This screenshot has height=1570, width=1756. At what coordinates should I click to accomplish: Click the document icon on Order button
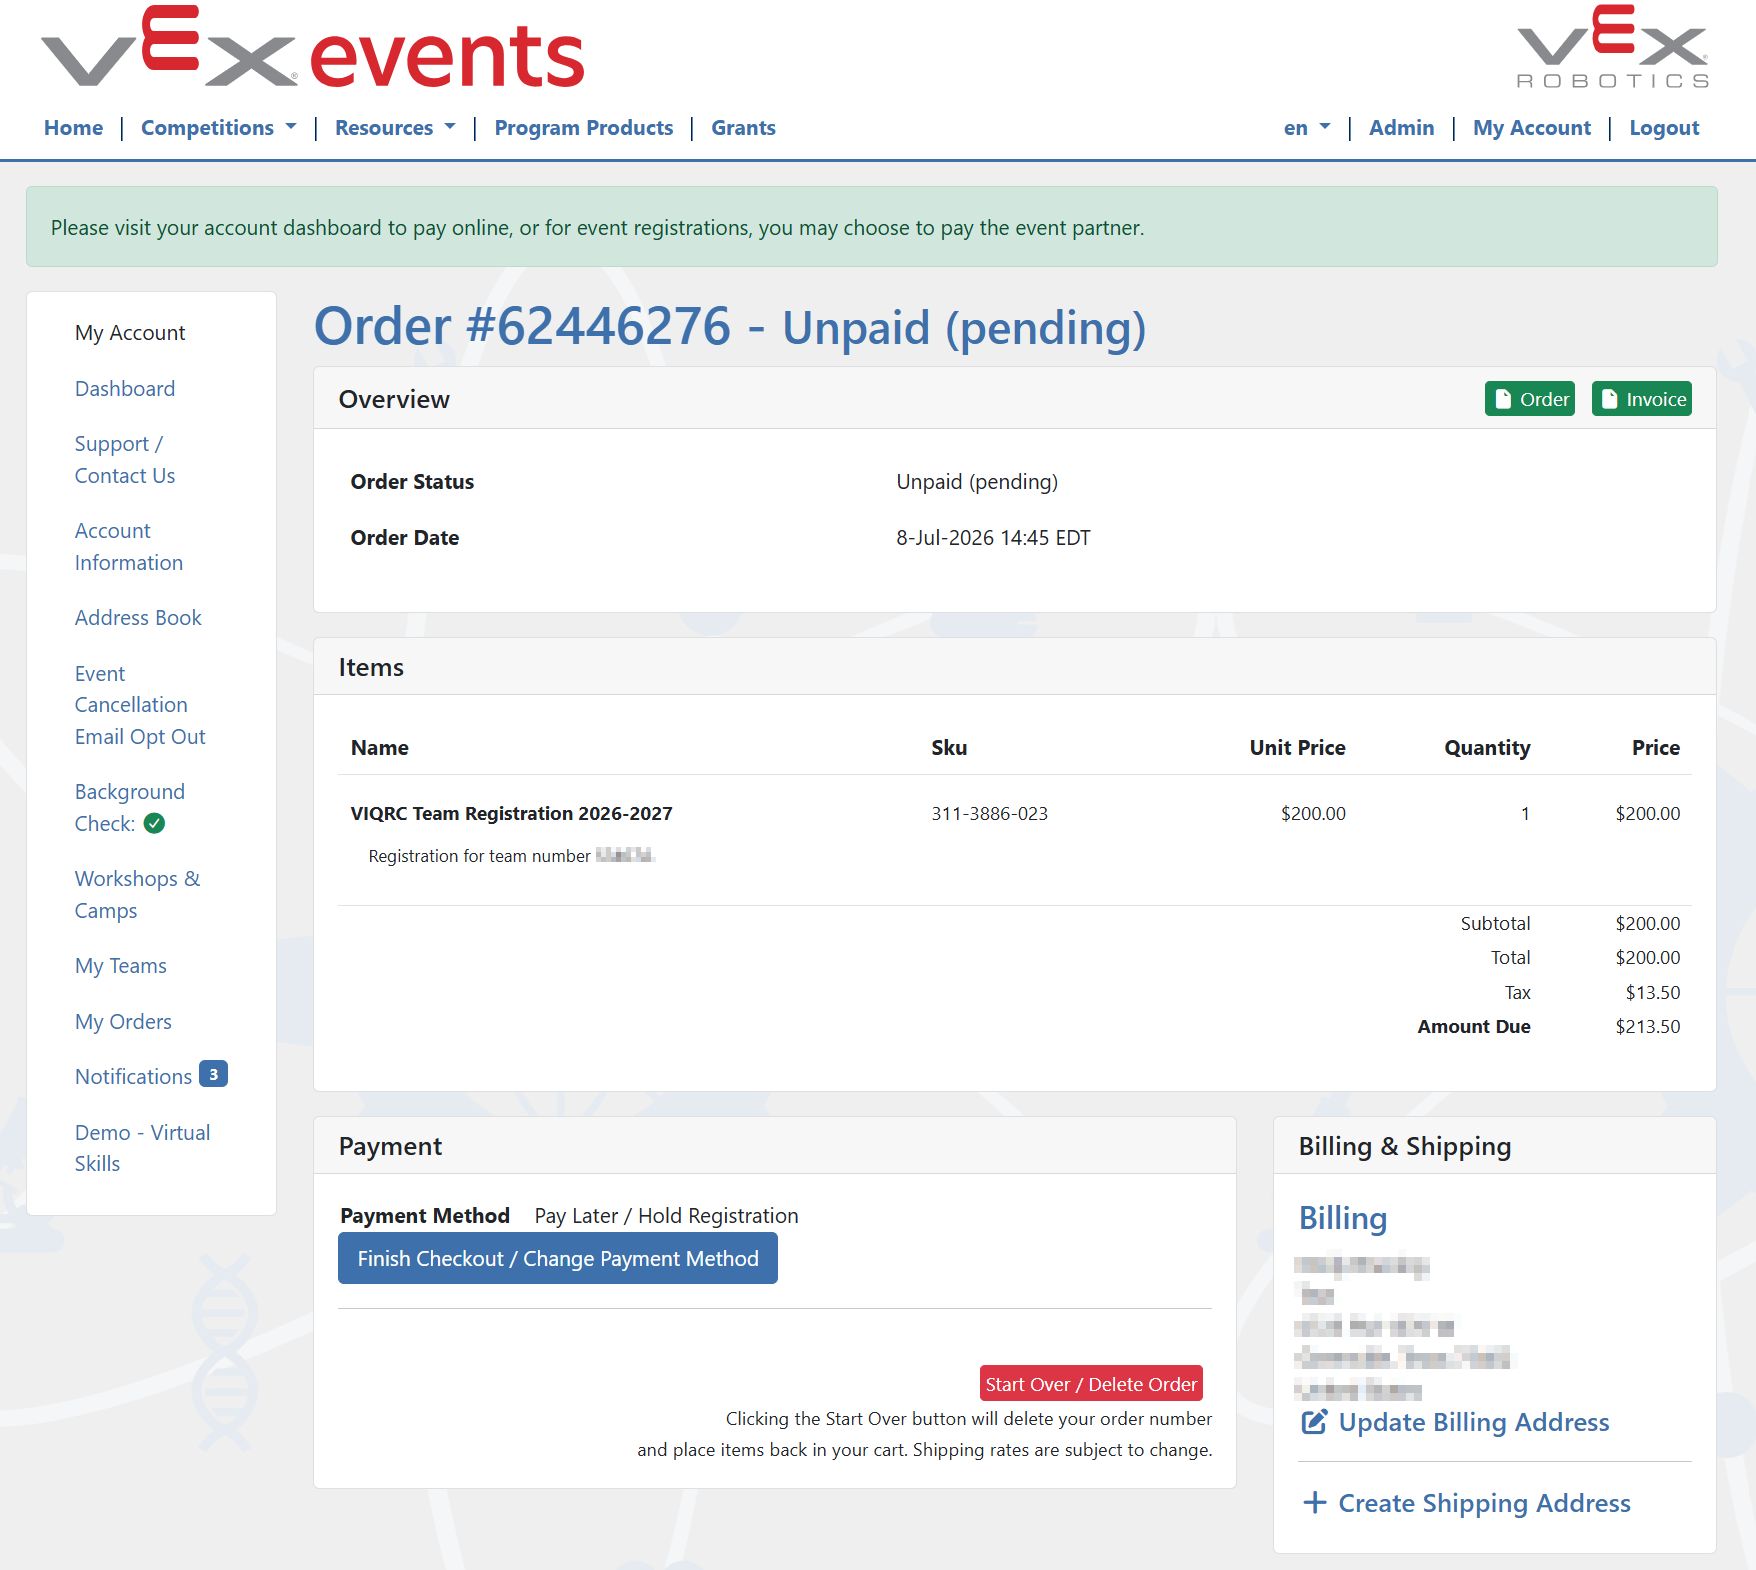pyautogui.click(x=1503, y=399)
